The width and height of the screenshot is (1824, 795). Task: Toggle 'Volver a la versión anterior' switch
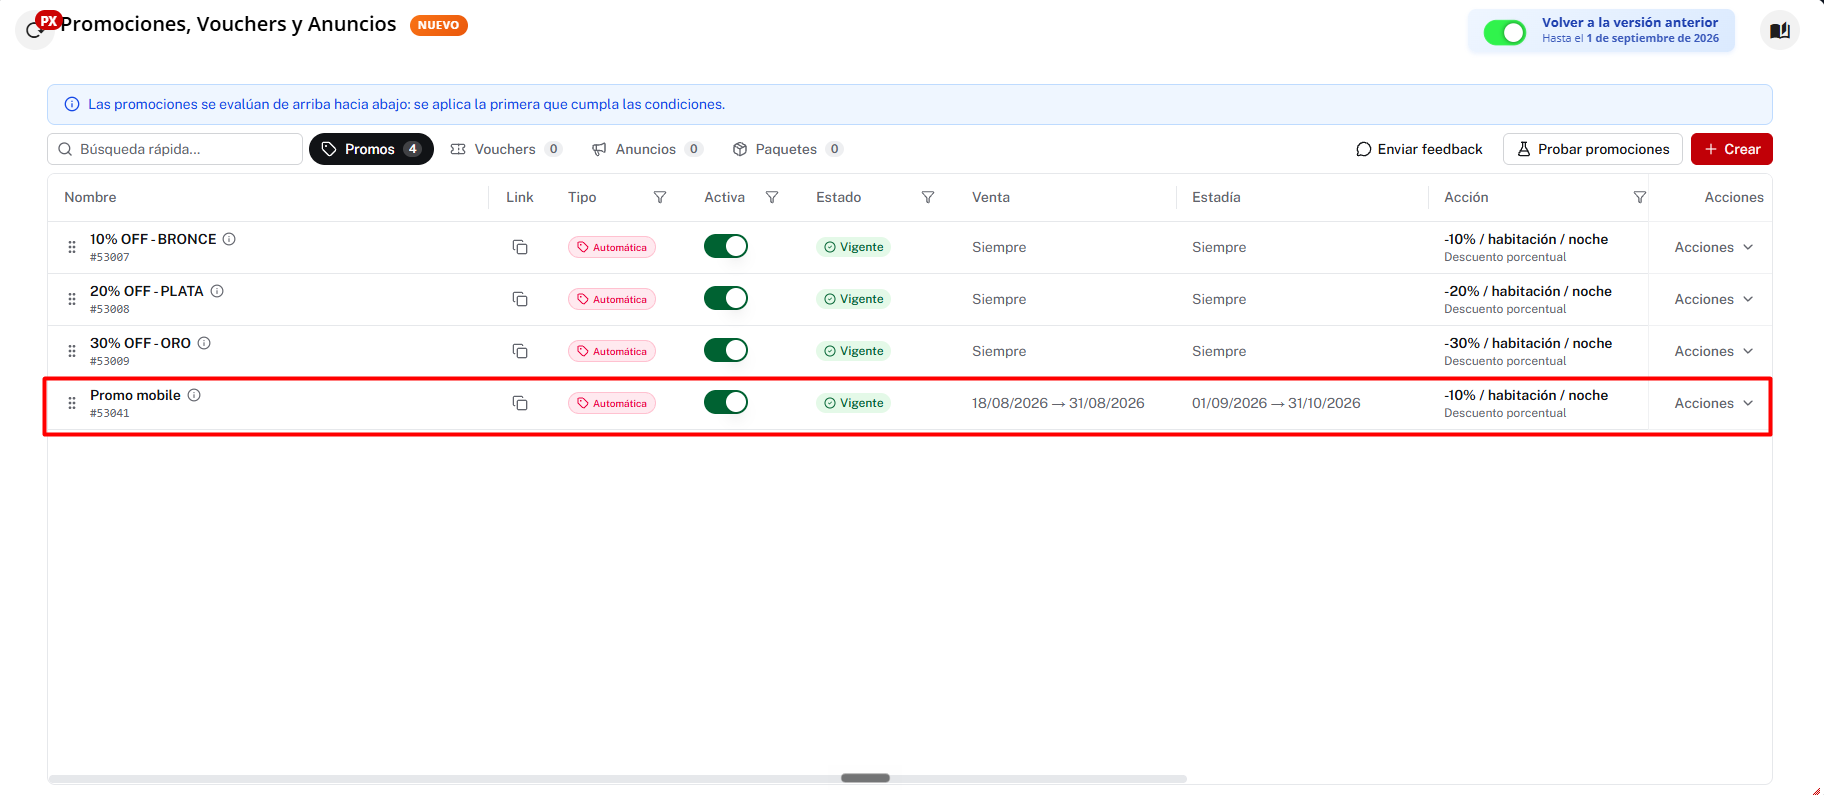pyautogui.click(x=1505, y=32)
